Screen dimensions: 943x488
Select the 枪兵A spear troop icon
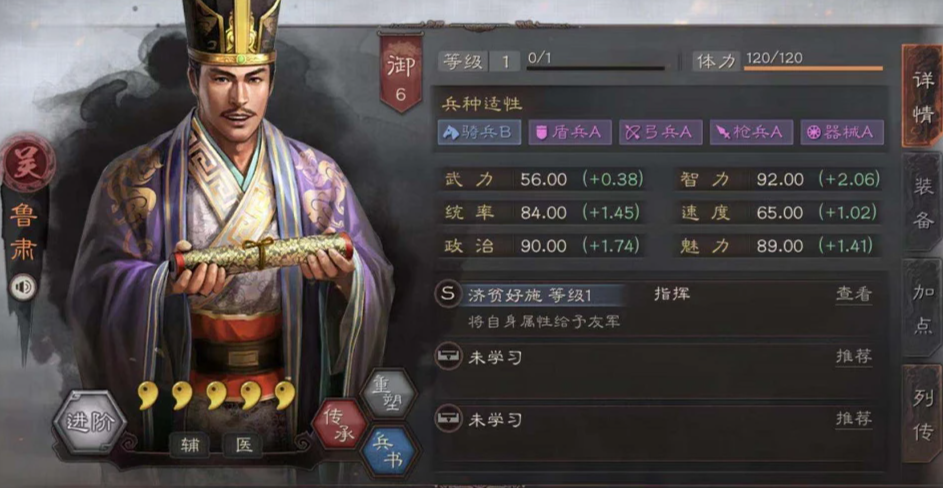point(752,132)
